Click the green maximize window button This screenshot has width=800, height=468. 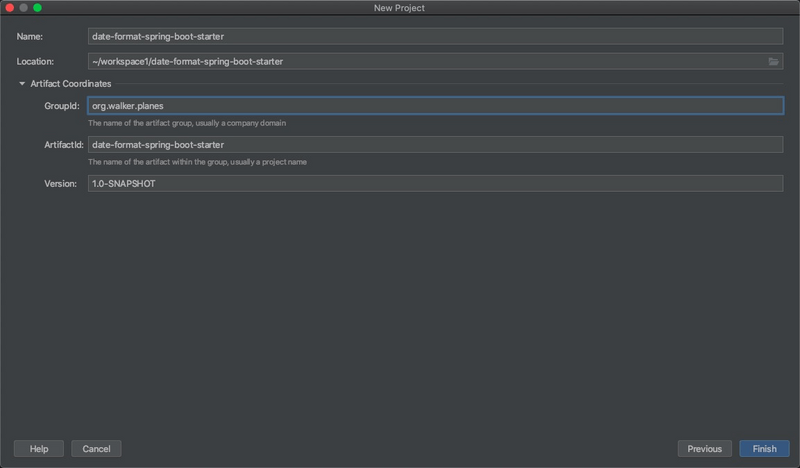point(37,8)
